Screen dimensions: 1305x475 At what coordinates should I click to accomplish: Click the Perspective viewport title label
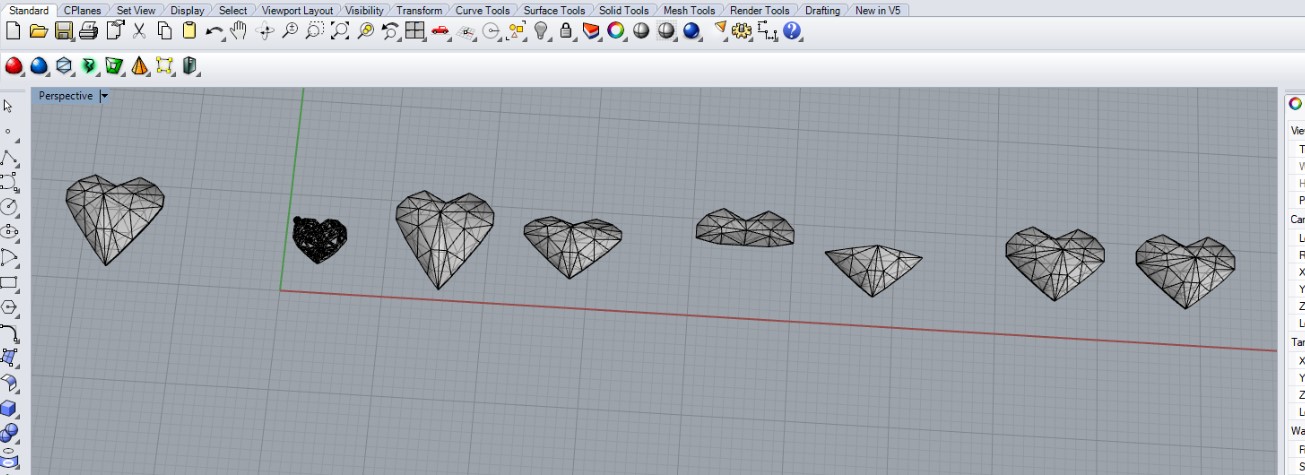click(x=66, y=96)
